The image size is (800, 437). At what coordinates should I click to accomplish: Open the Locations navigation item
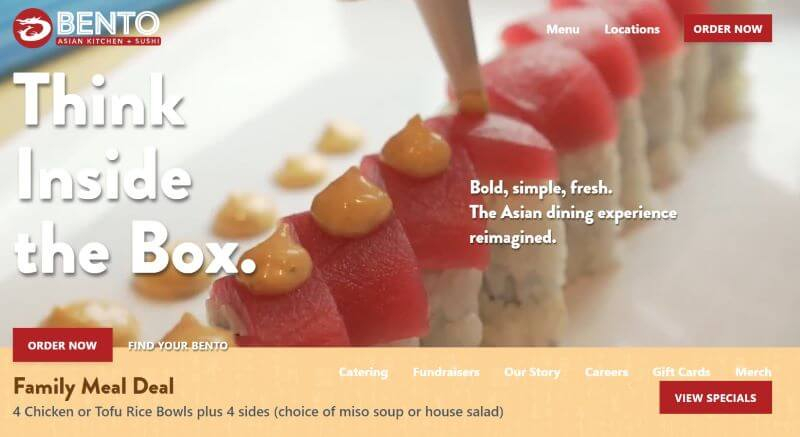[x=632, y=29]
